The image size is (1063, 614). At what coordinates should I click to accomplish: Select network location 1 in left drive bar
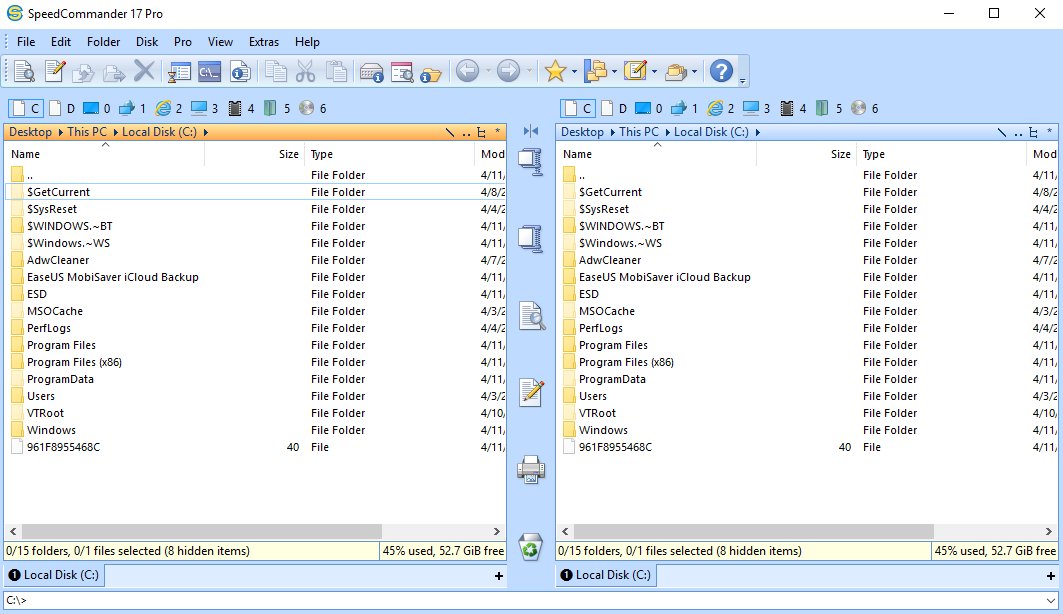tap(133, 108)
